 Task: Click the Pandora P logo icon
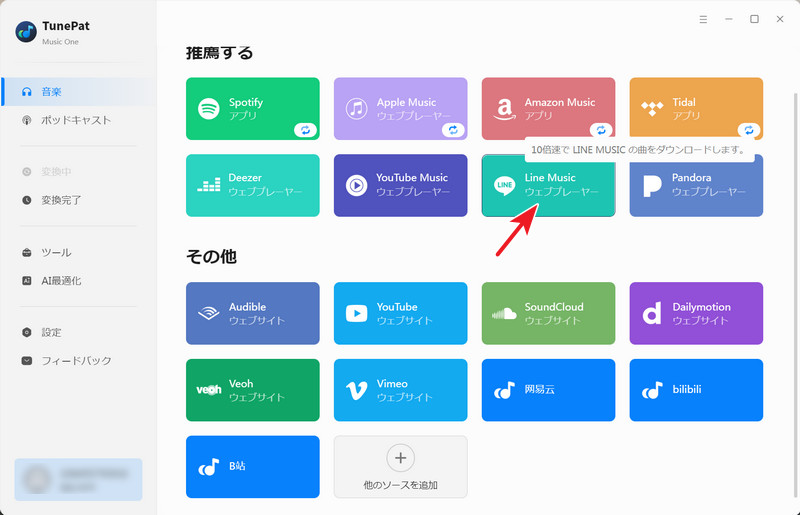tap(652, 186)
